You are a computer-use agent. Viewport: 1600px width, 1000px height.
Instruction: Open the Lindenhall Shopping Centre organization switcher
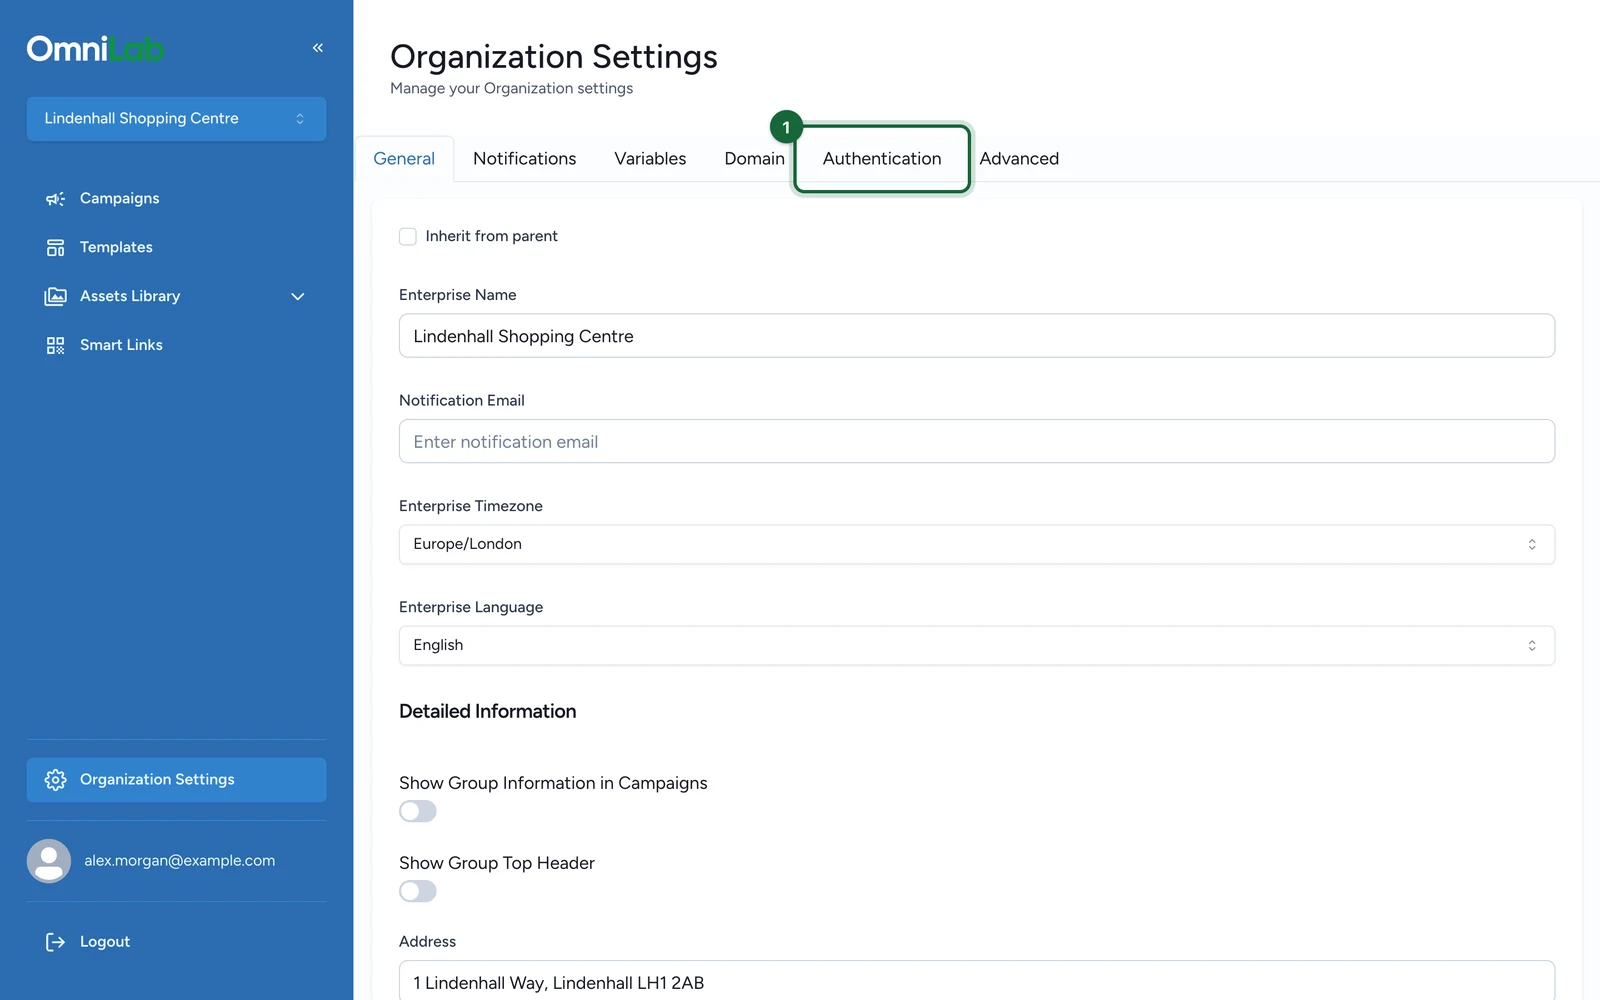click(x=176, y=119)
